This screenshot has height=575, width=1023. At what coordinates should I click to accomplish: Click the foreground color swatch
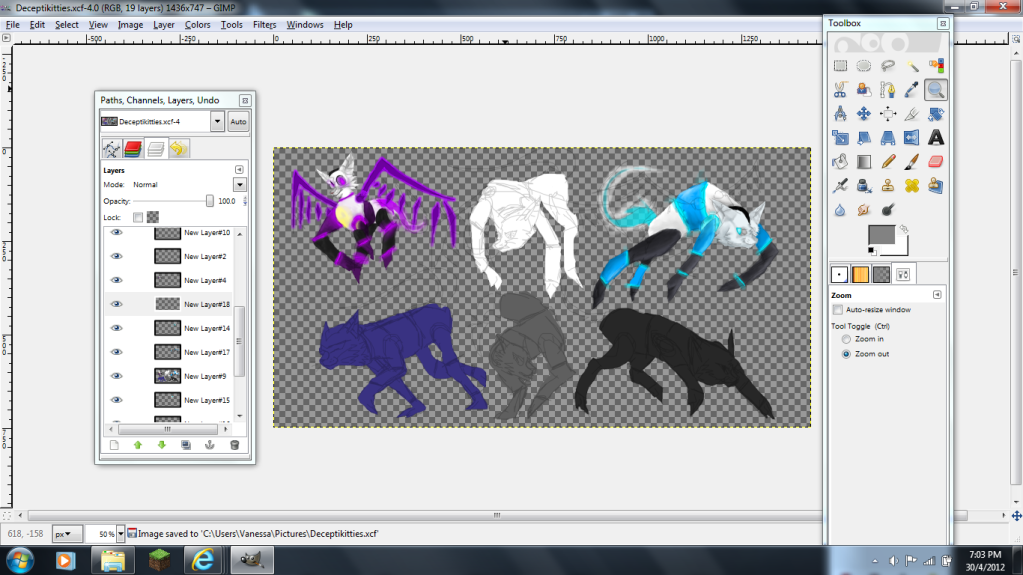coord(880,235)
